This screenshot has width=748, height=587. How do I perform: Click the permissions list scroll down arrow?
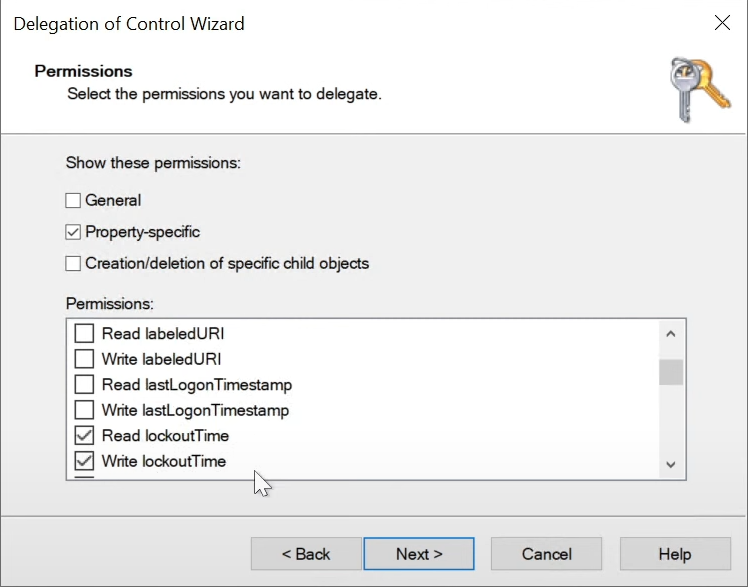tap(671, 464)
